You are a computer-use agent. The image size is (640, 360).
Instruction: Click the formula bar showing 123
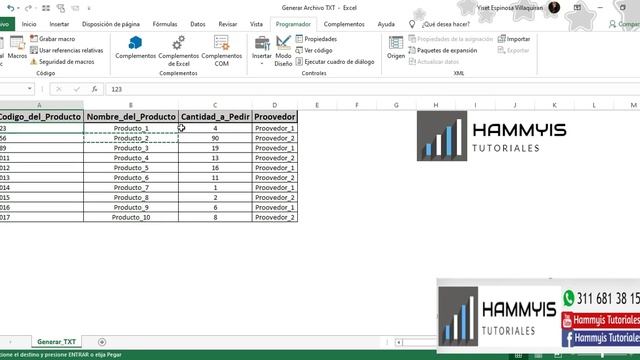click(372, 89)
